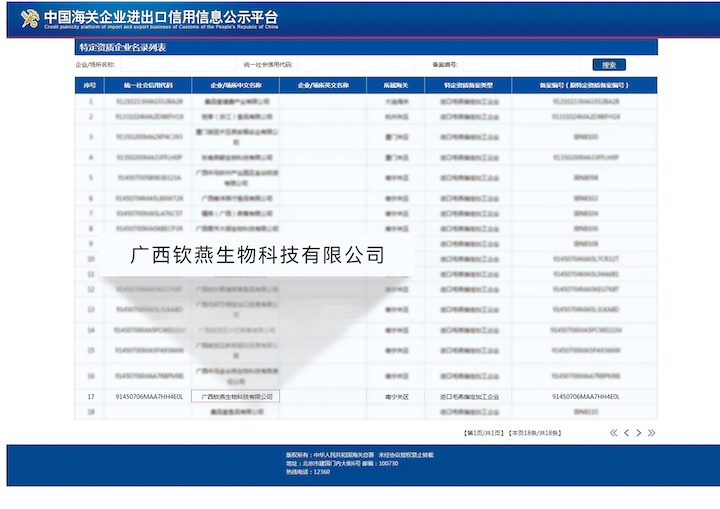Click credit code 91450706MAA7HH4E0L in second column
Screen dimensions: 720x509
click(149, 396)
